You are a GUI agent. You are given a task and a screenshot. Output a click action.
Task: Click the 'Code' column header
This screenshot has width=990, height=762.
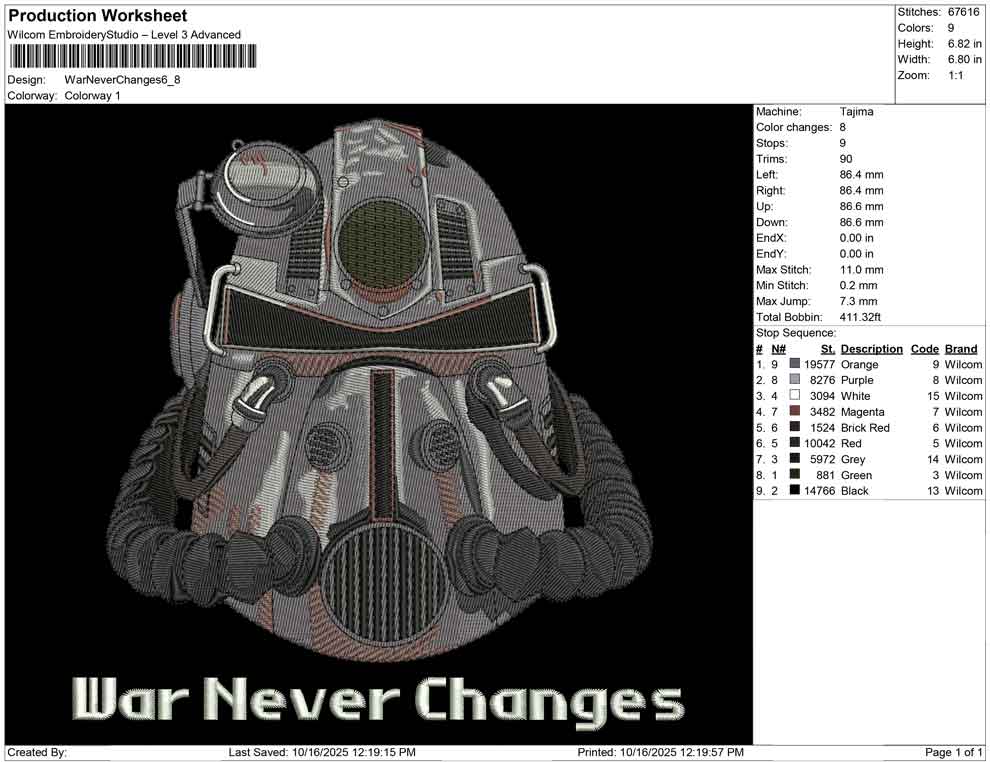[924, 348]
